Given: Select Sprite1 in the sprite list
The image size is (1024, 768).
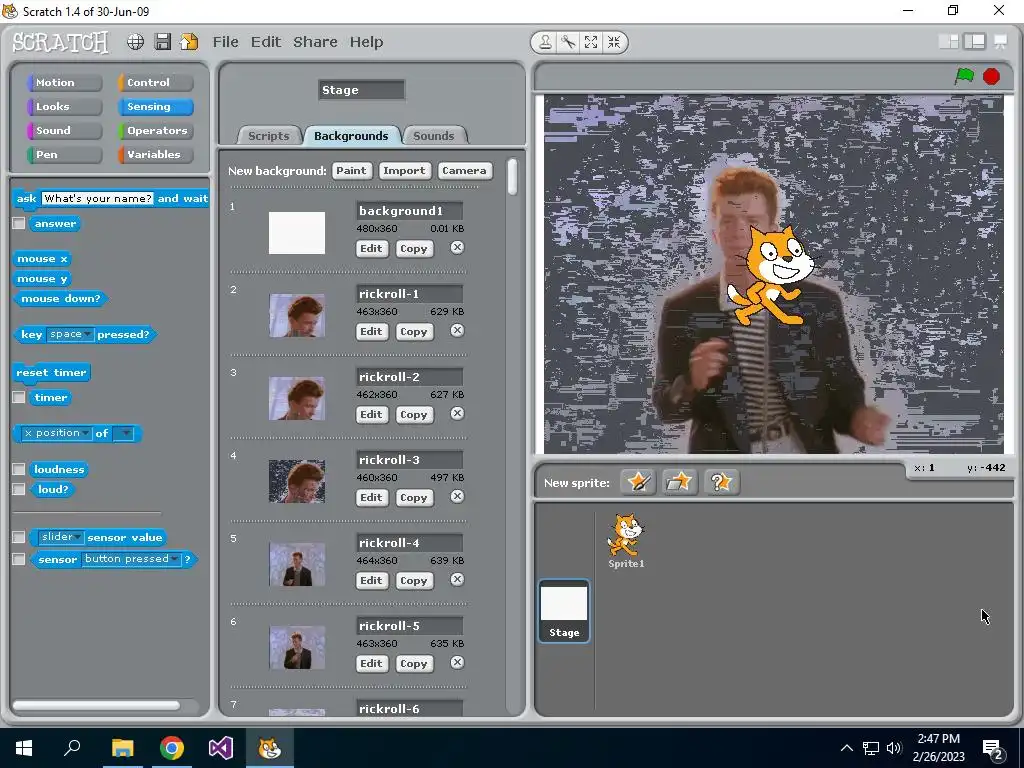Looking at the screenshot, I should point(626,541).
